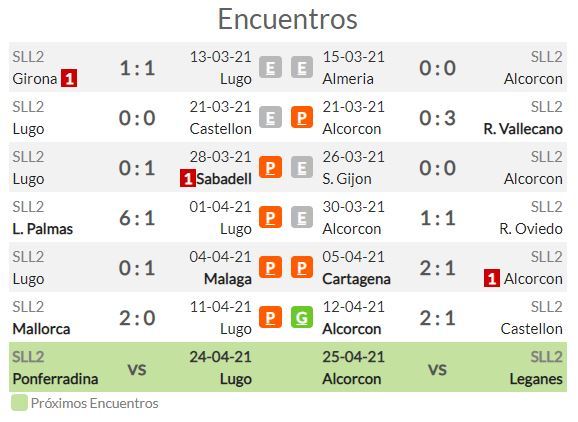Viewport: 578px width, 422px height.
Task: Click the green Próximos Encuentros legend swatch
Action: point(19,402)
